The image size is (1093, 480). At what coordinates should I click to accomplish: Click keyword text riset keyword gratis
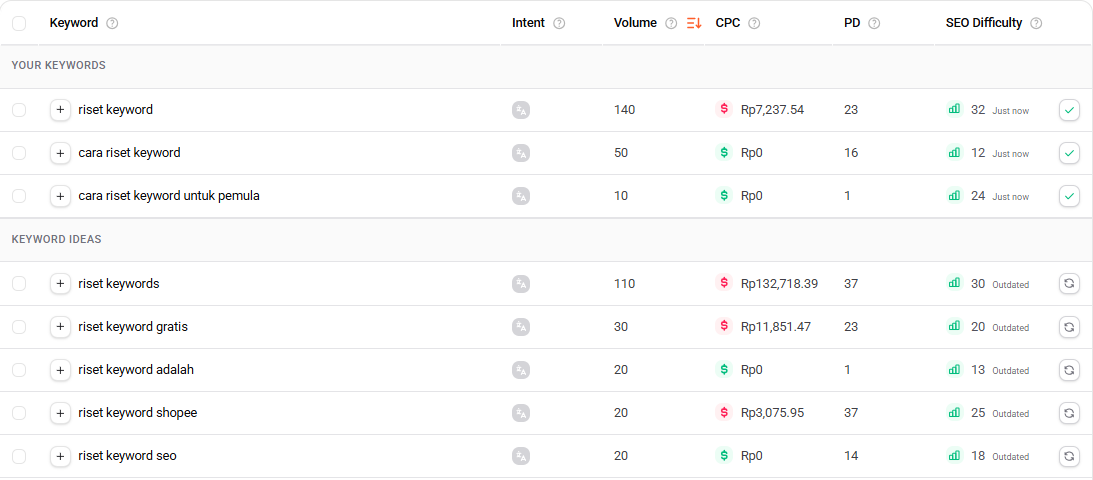(133, 327)
